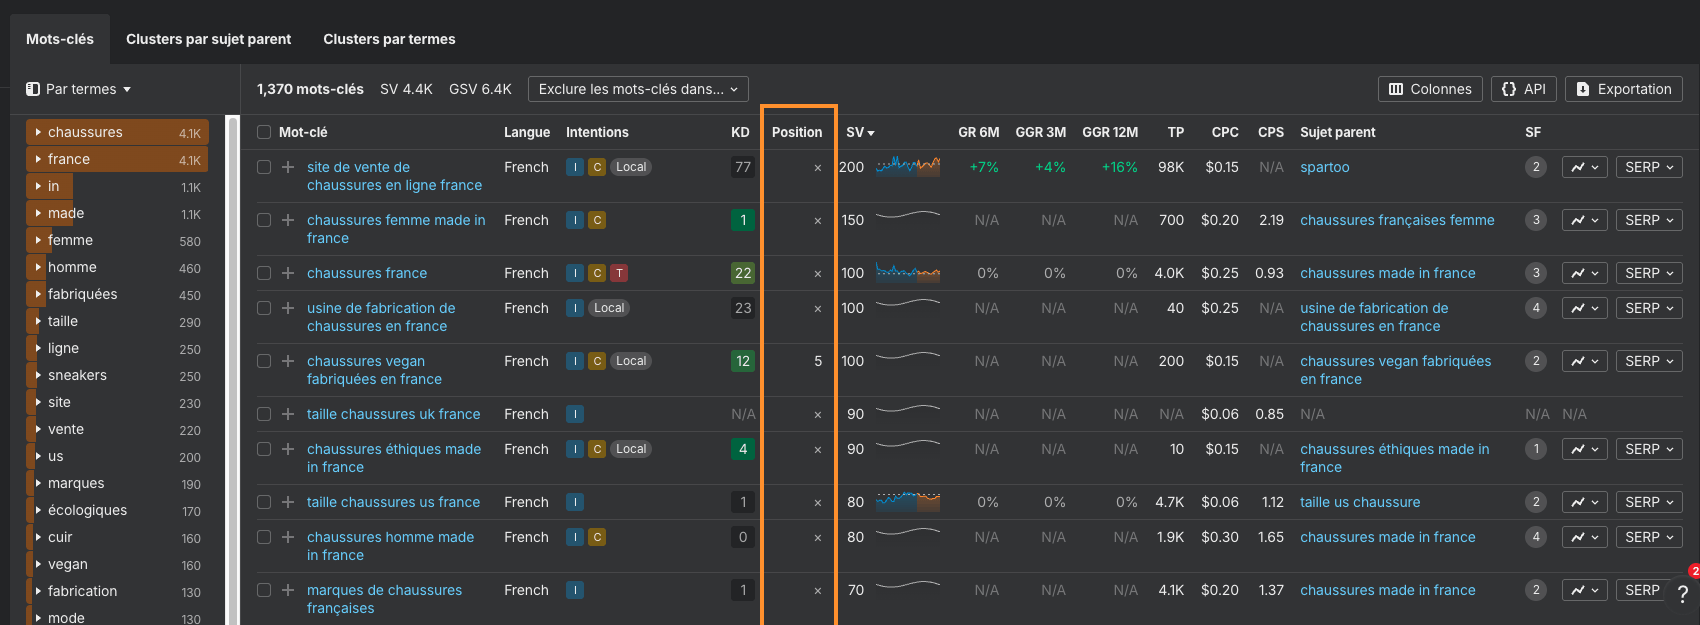Open trend chart button for spartoo row
This screenshot has height=625, width=1700.
tap(1584, 167)
